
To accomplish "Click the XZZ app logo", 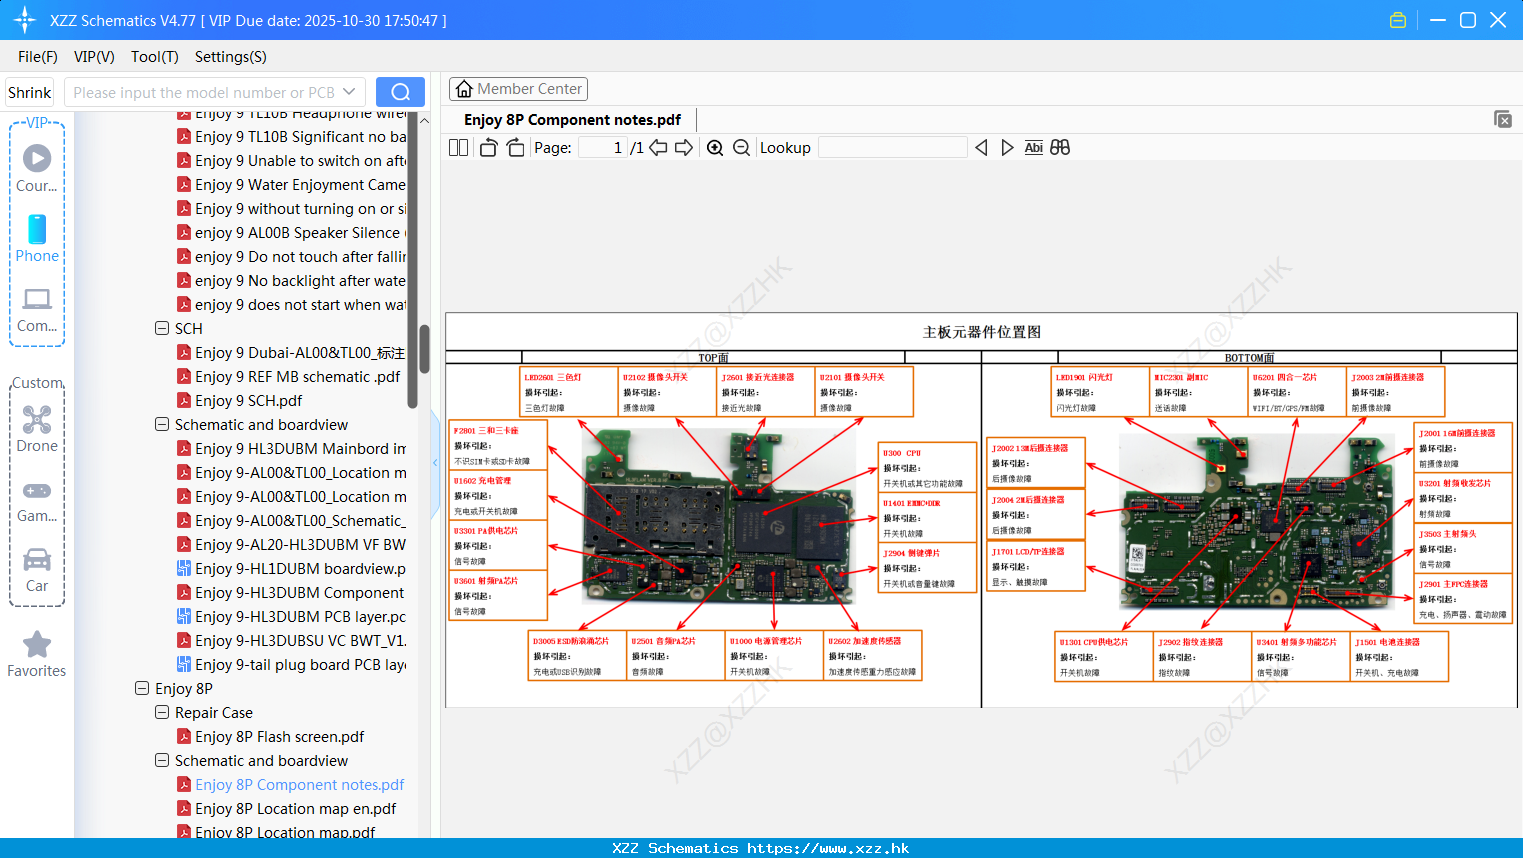I will coord(24,20).
